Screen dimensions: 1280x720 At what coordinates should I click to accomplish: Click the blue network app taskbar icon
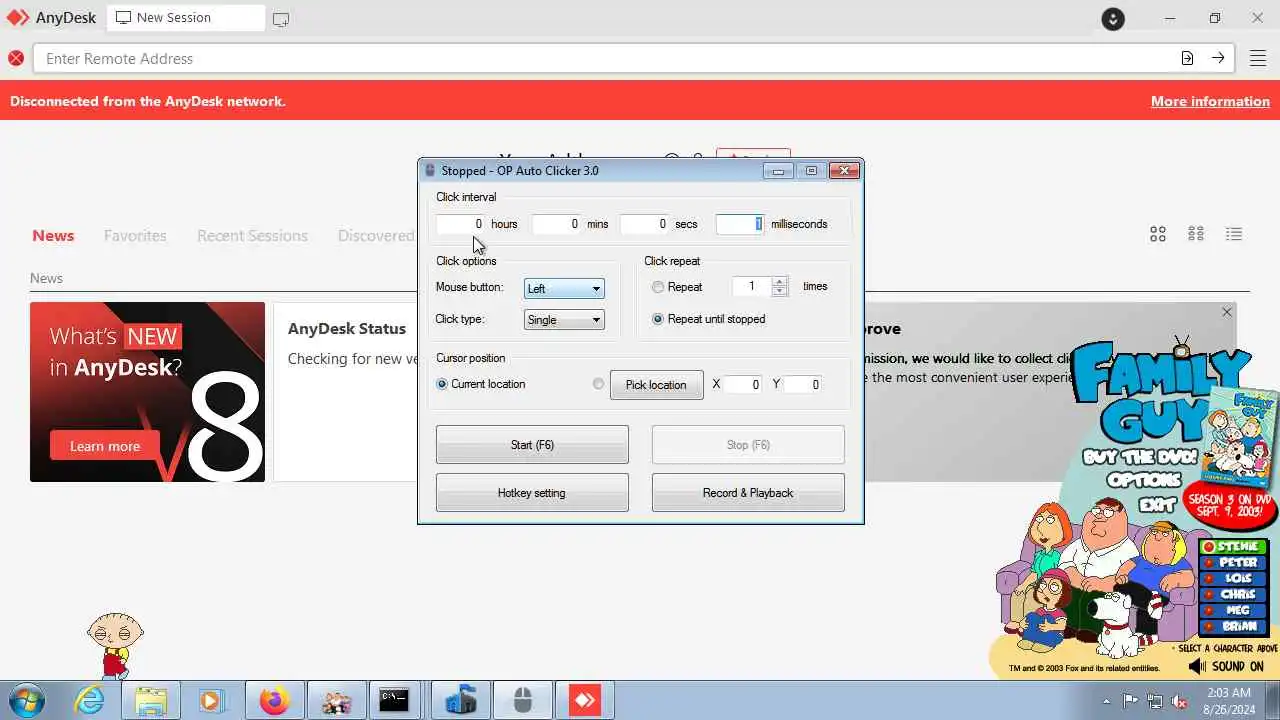point(461,700)
